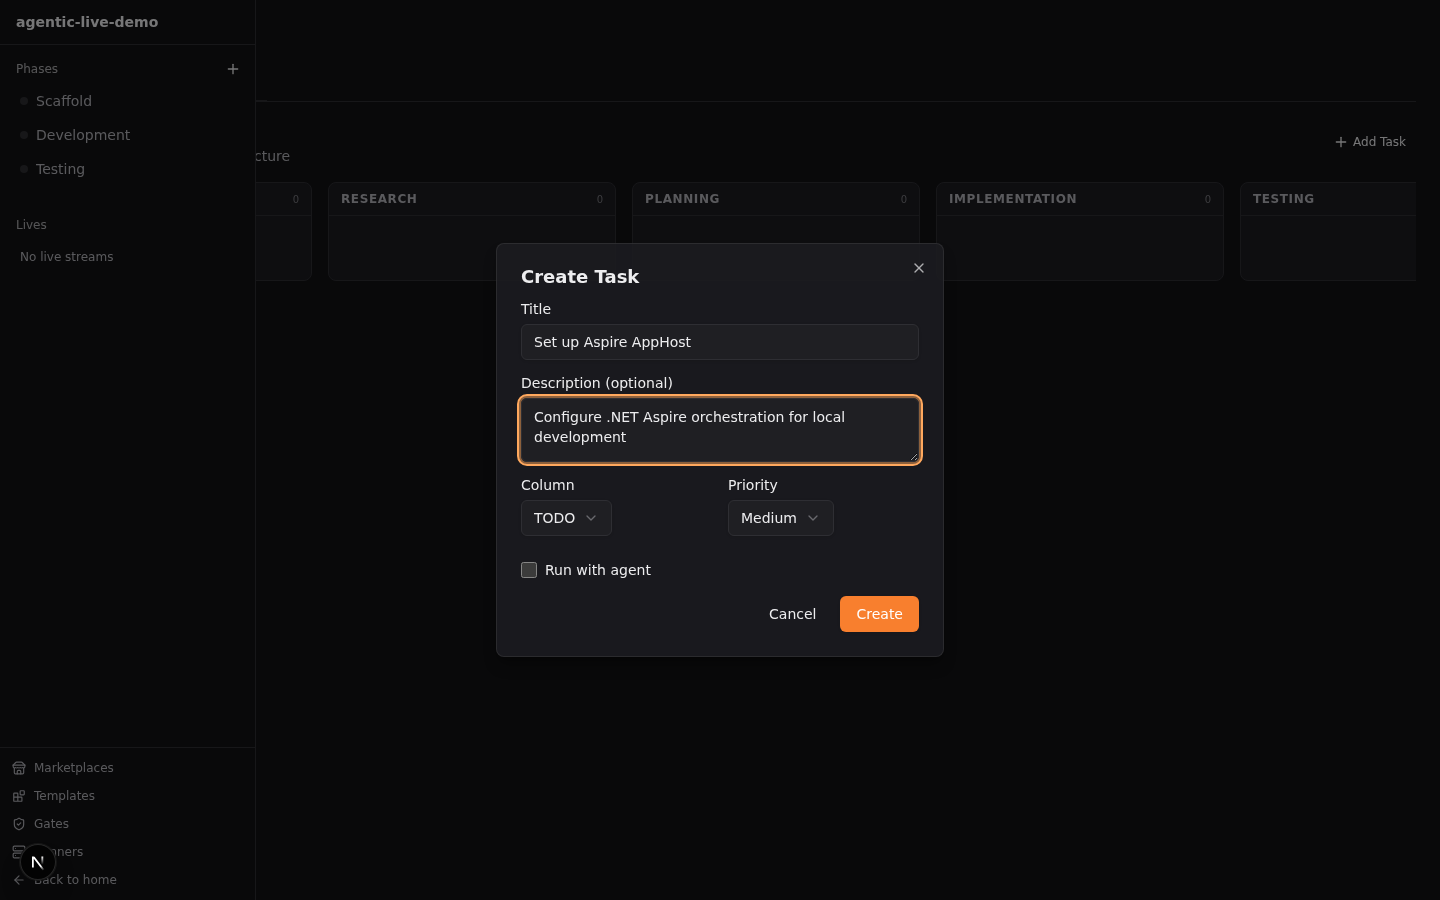Open Templates from the sidebar
The width and height of the screenshot is (1440, 900).
pos(64,796)
